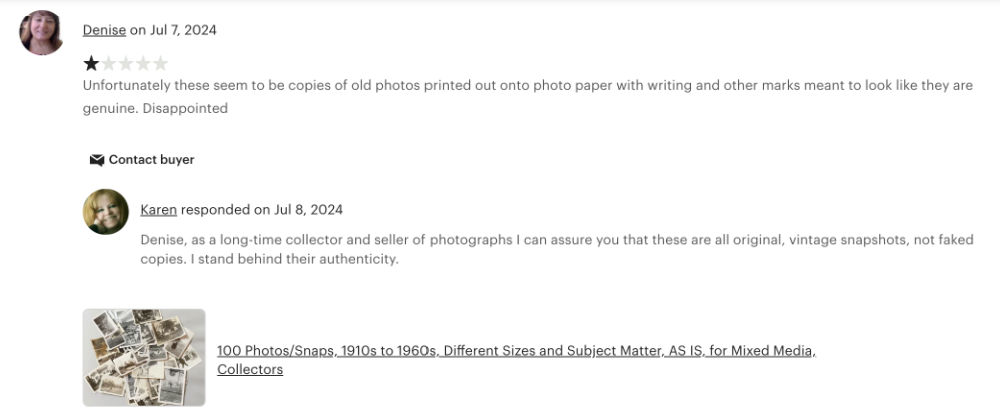1000x417 pixels.
Task: Click the text 'responded on Jul 8, 2024'
Action: pyautogui.click(x=262, y=210)
